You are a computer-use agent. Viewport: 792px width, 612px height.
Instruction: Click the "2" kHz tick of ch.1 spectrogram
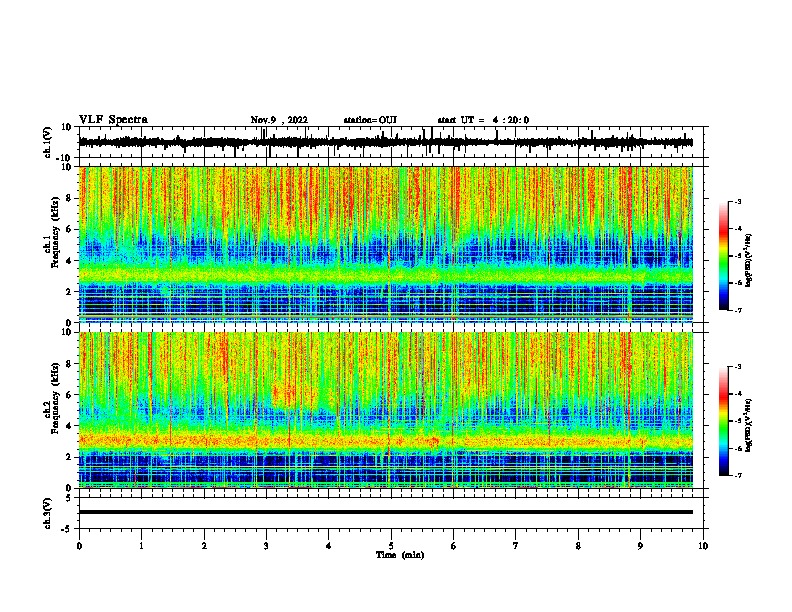[70, 292]
